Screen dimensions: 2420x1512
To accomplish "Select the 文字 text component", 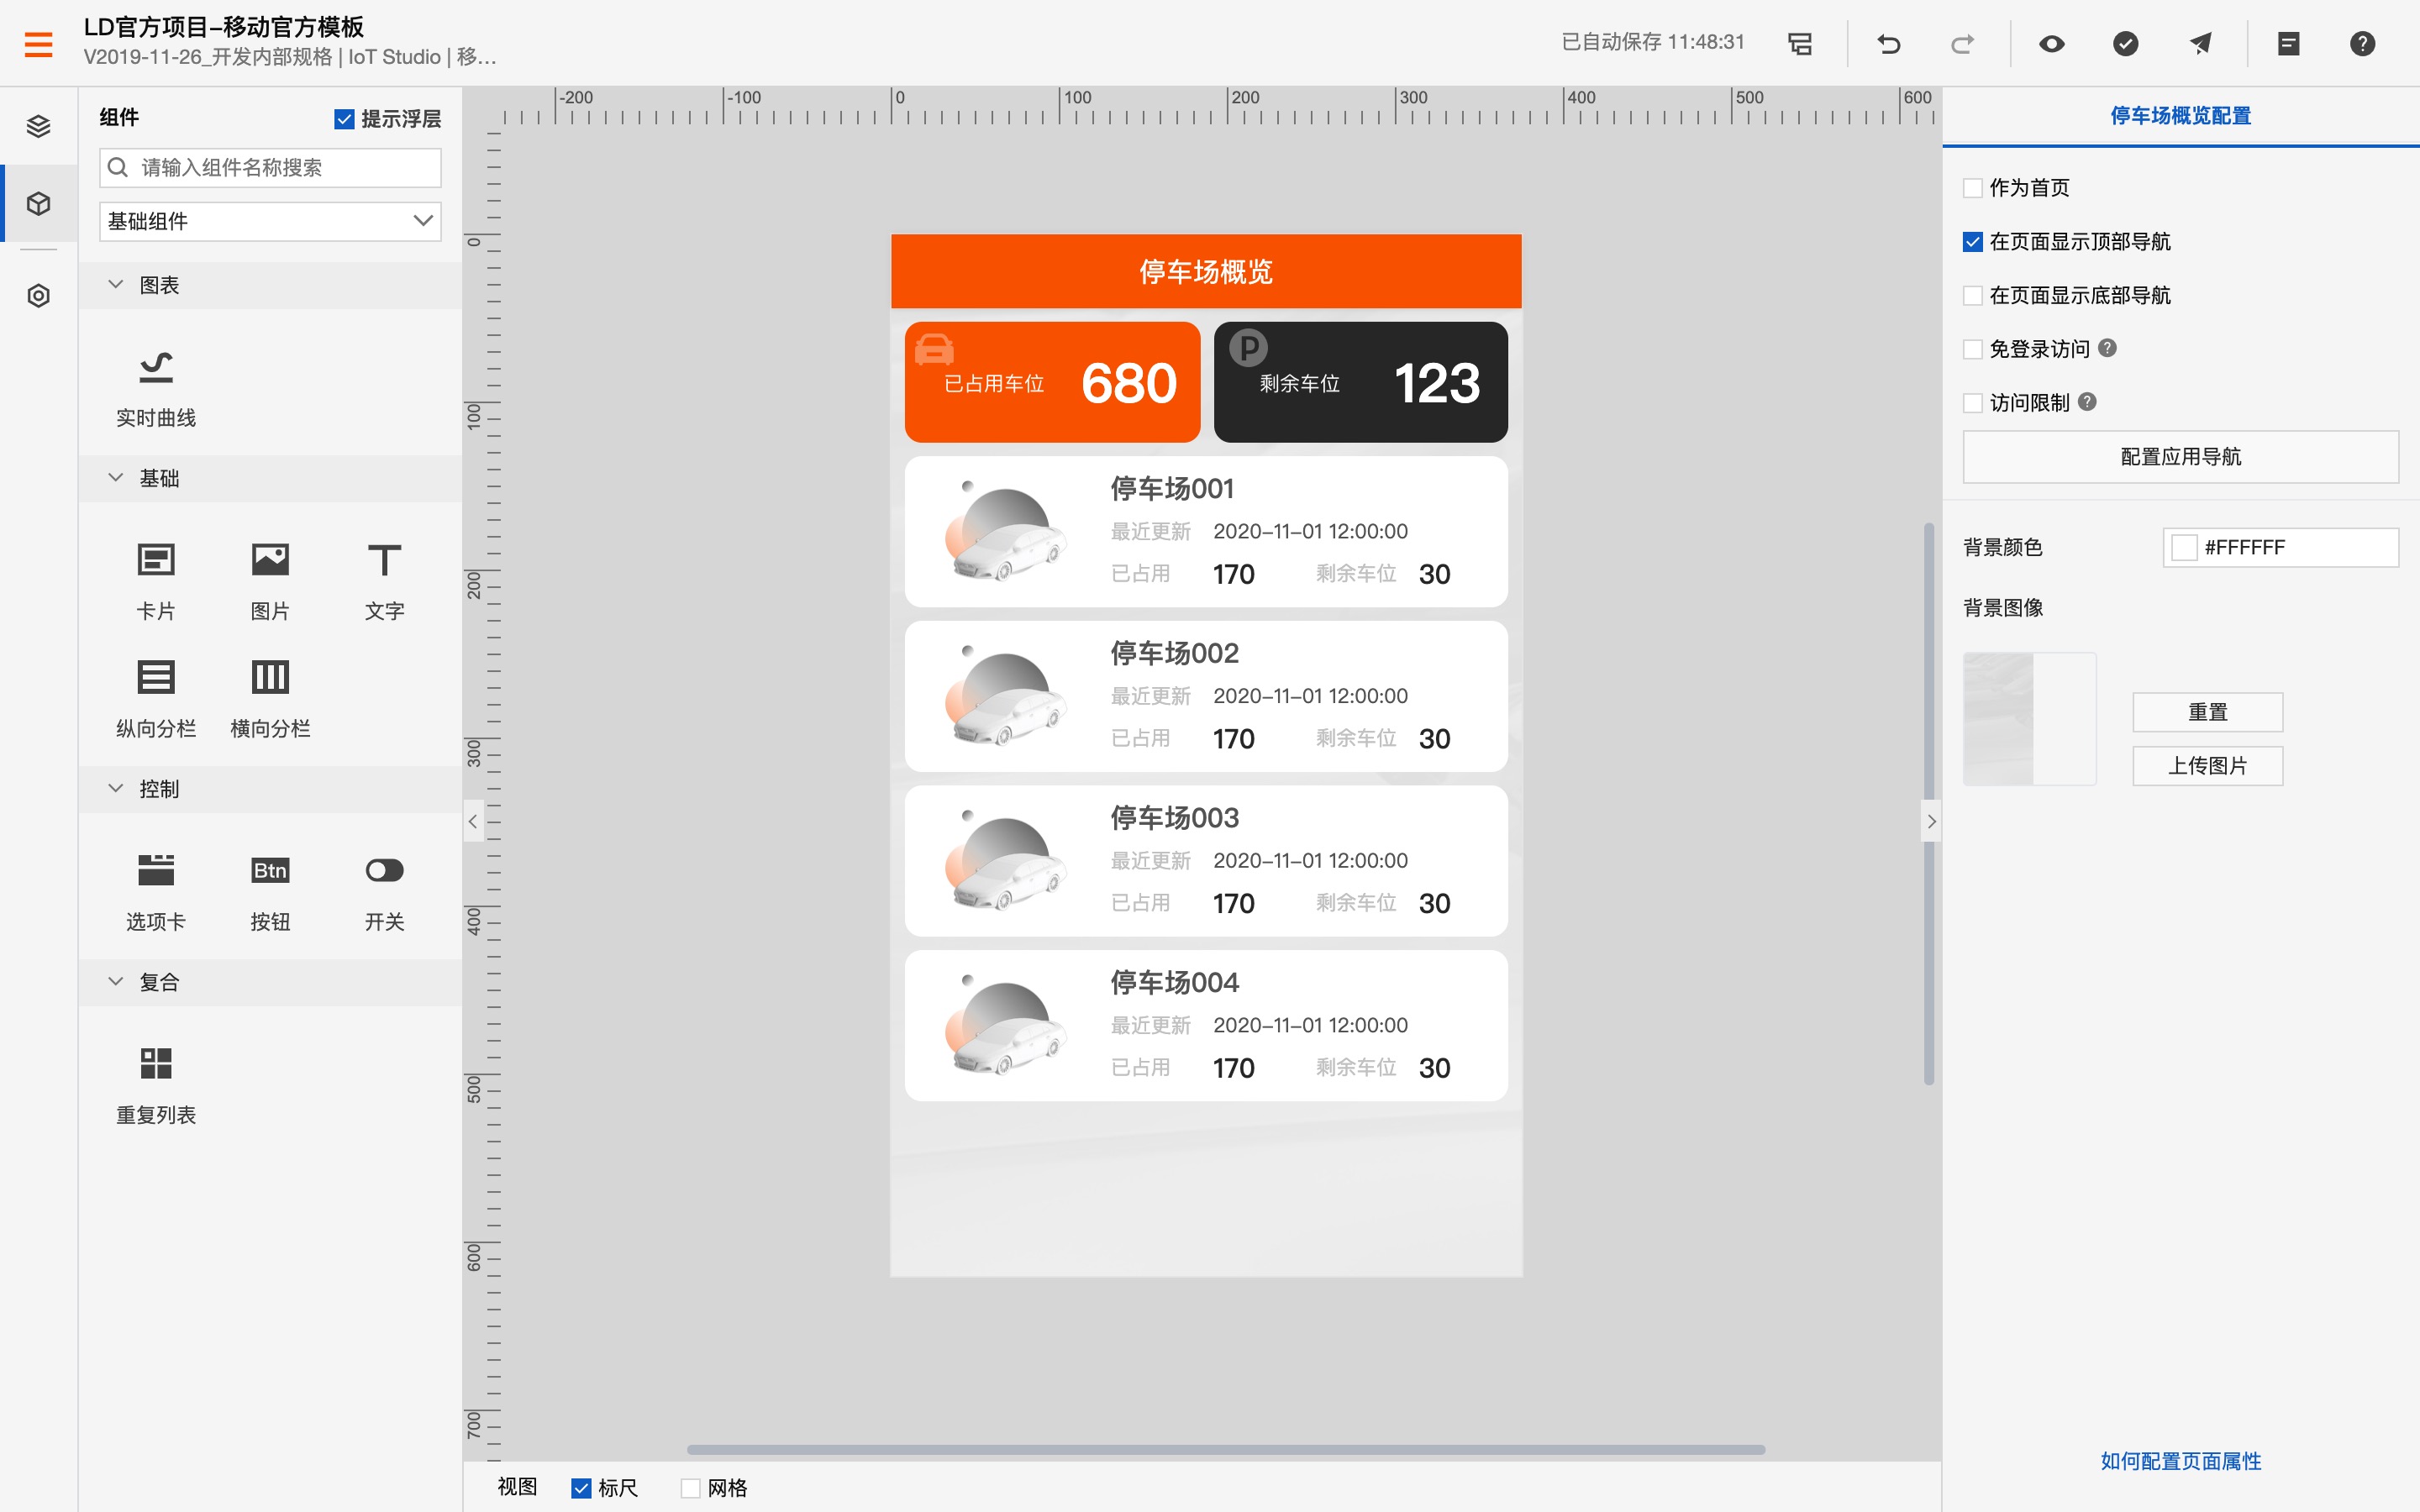I will [384, 582].
